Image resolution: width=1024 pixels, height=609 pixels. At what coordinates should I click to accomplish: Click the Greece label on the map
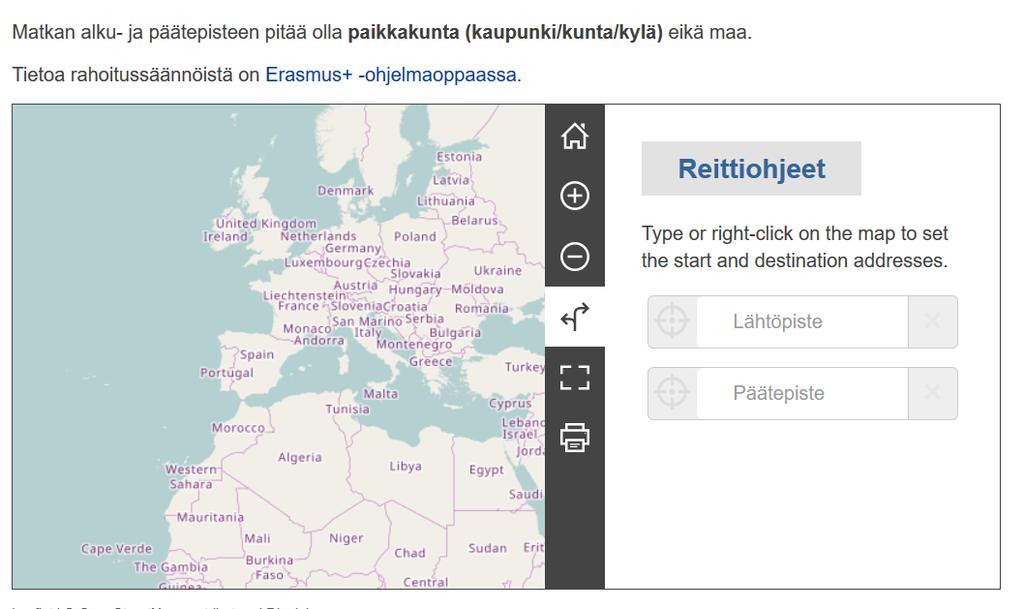tap(430, 361)
